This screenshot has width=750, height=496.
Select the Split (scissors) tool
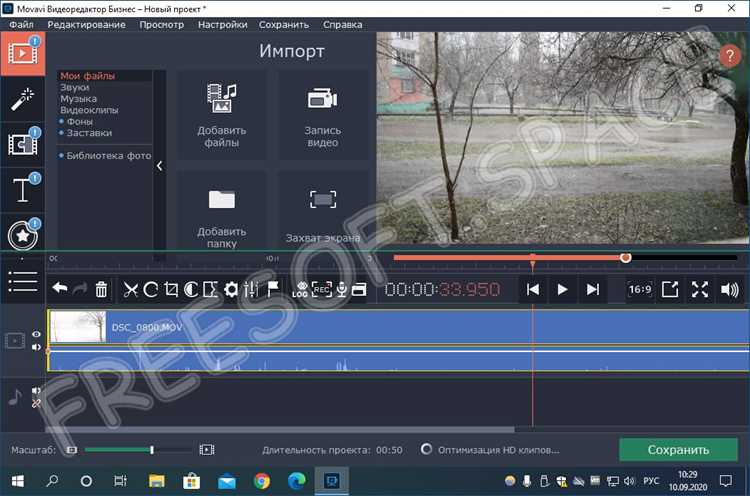tap(130, 289)
